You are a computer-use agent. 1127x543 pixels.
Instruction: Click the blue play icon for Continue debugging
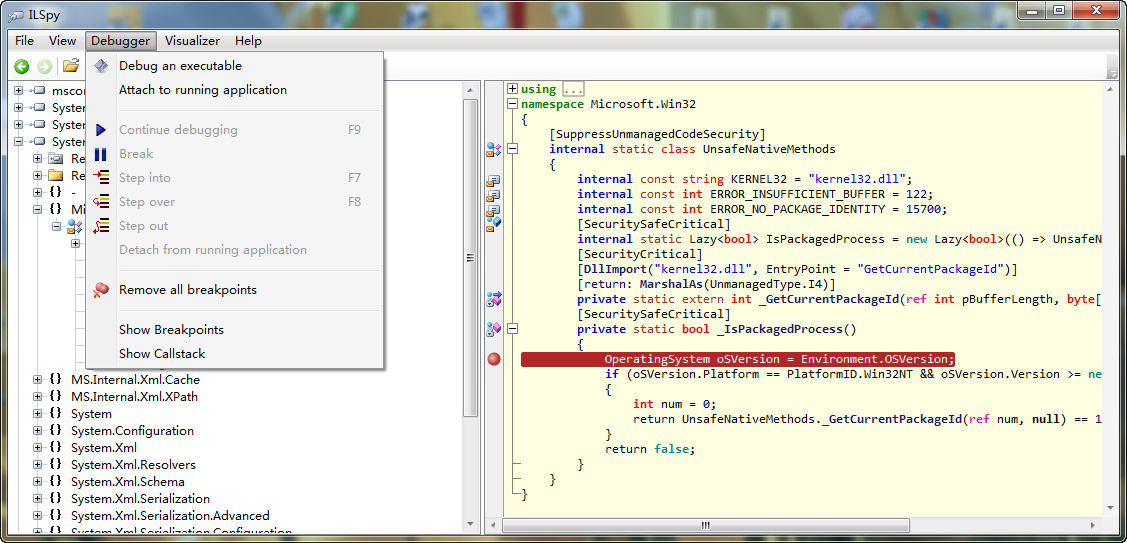click(x=101, y=130)
